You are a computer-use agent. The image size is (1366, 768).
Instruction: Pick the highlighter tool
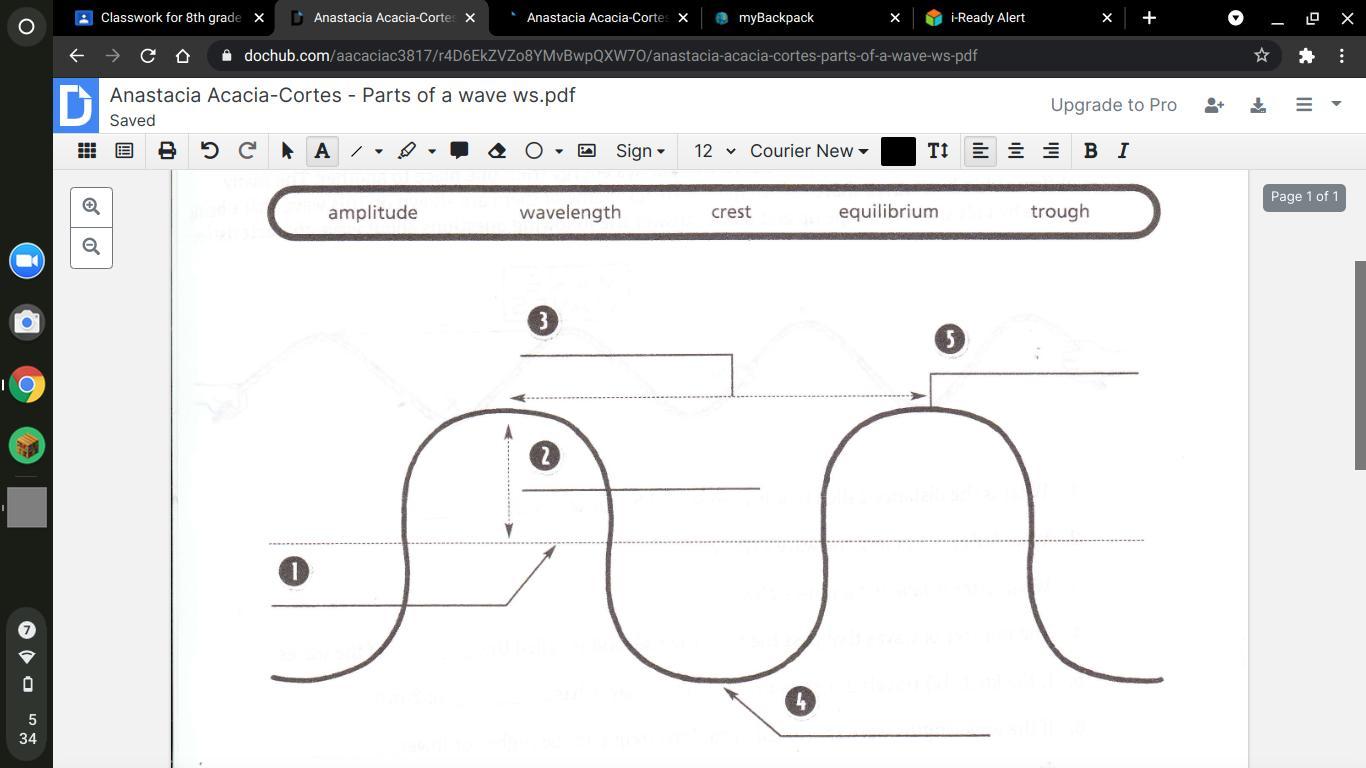(x=407, y=151)
